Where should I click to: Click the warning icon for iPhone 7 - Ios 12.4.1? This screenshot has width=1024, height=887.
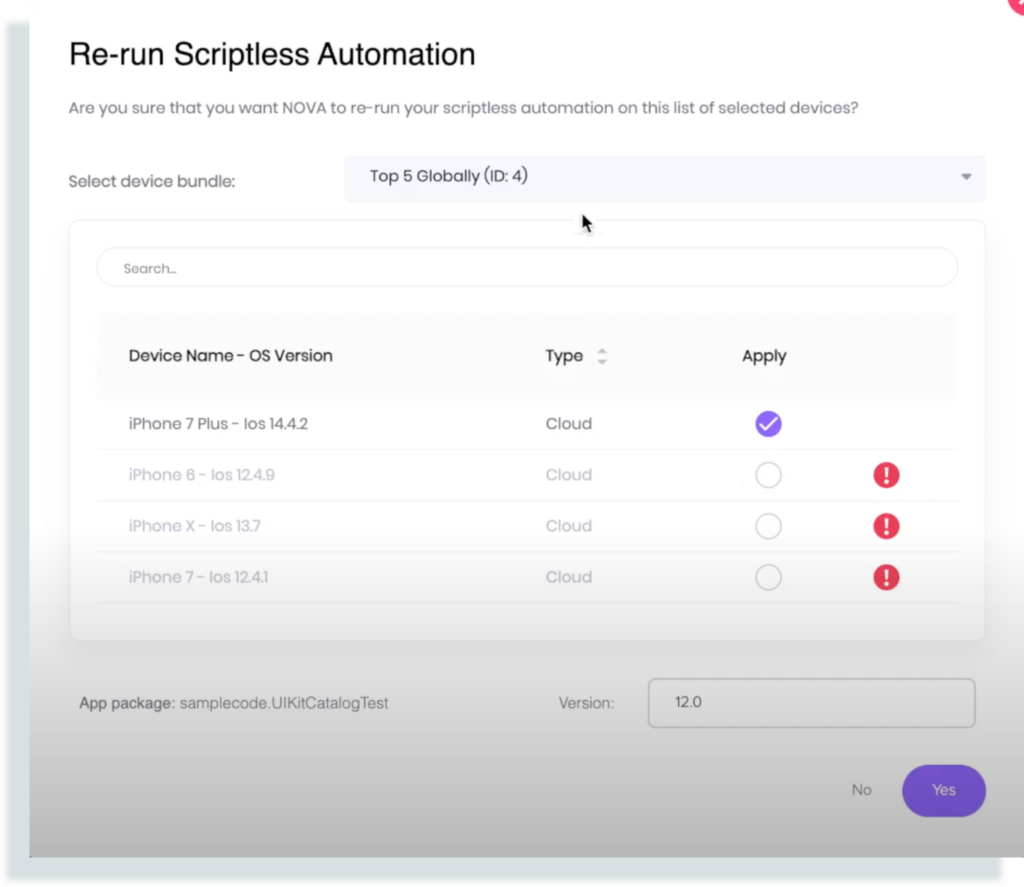886,577
